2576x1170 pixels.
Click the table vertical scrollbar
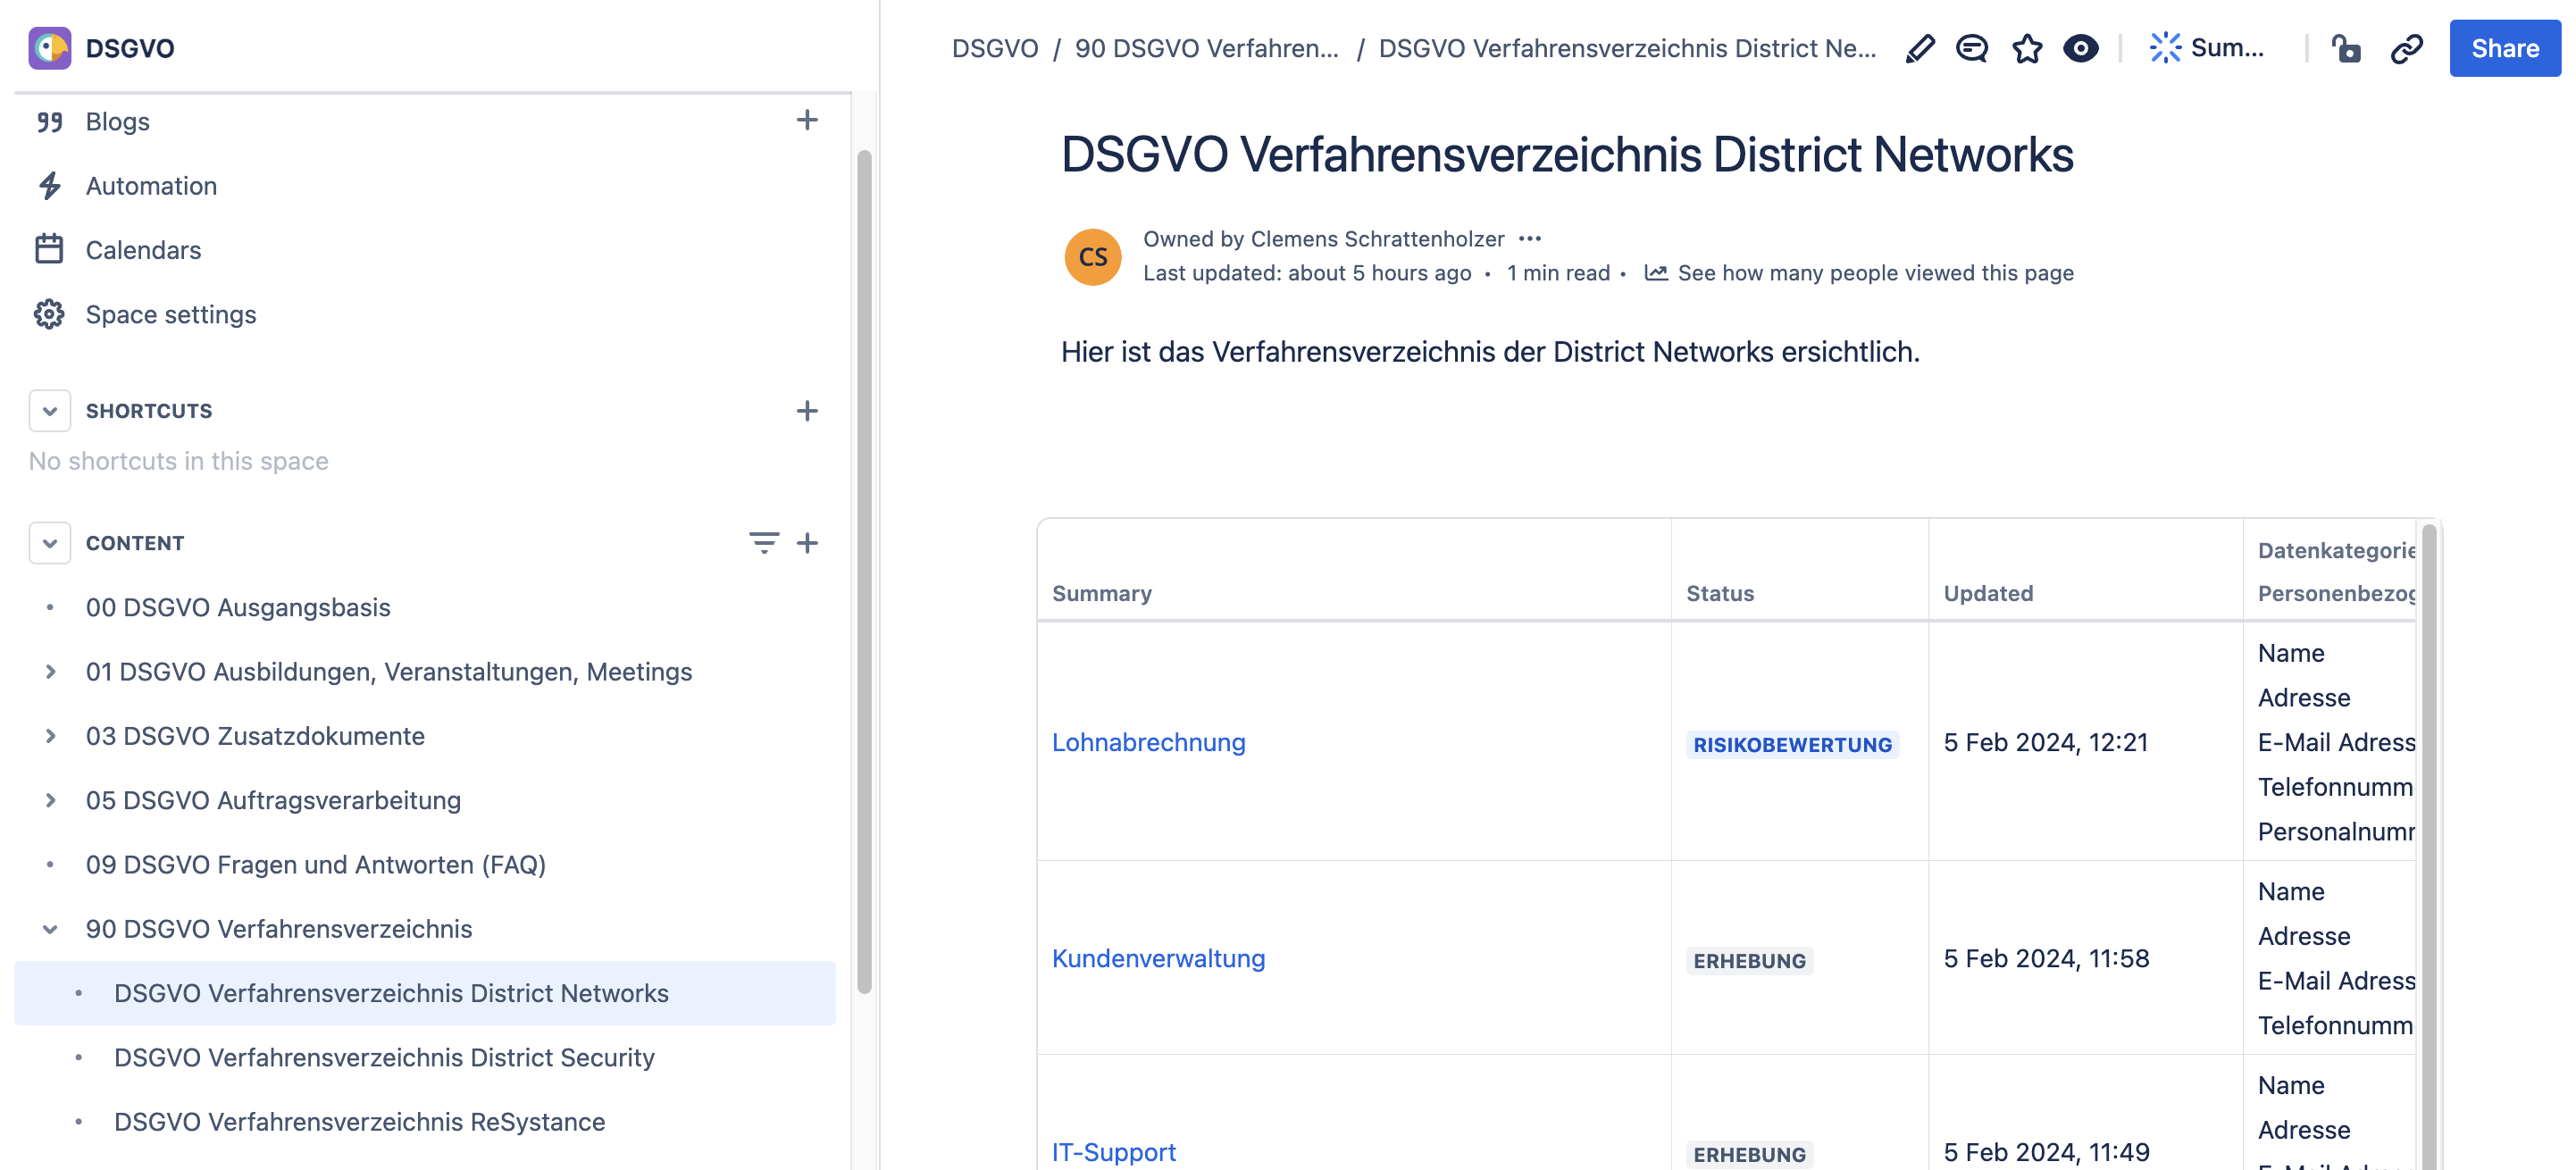pos(2428,840)
